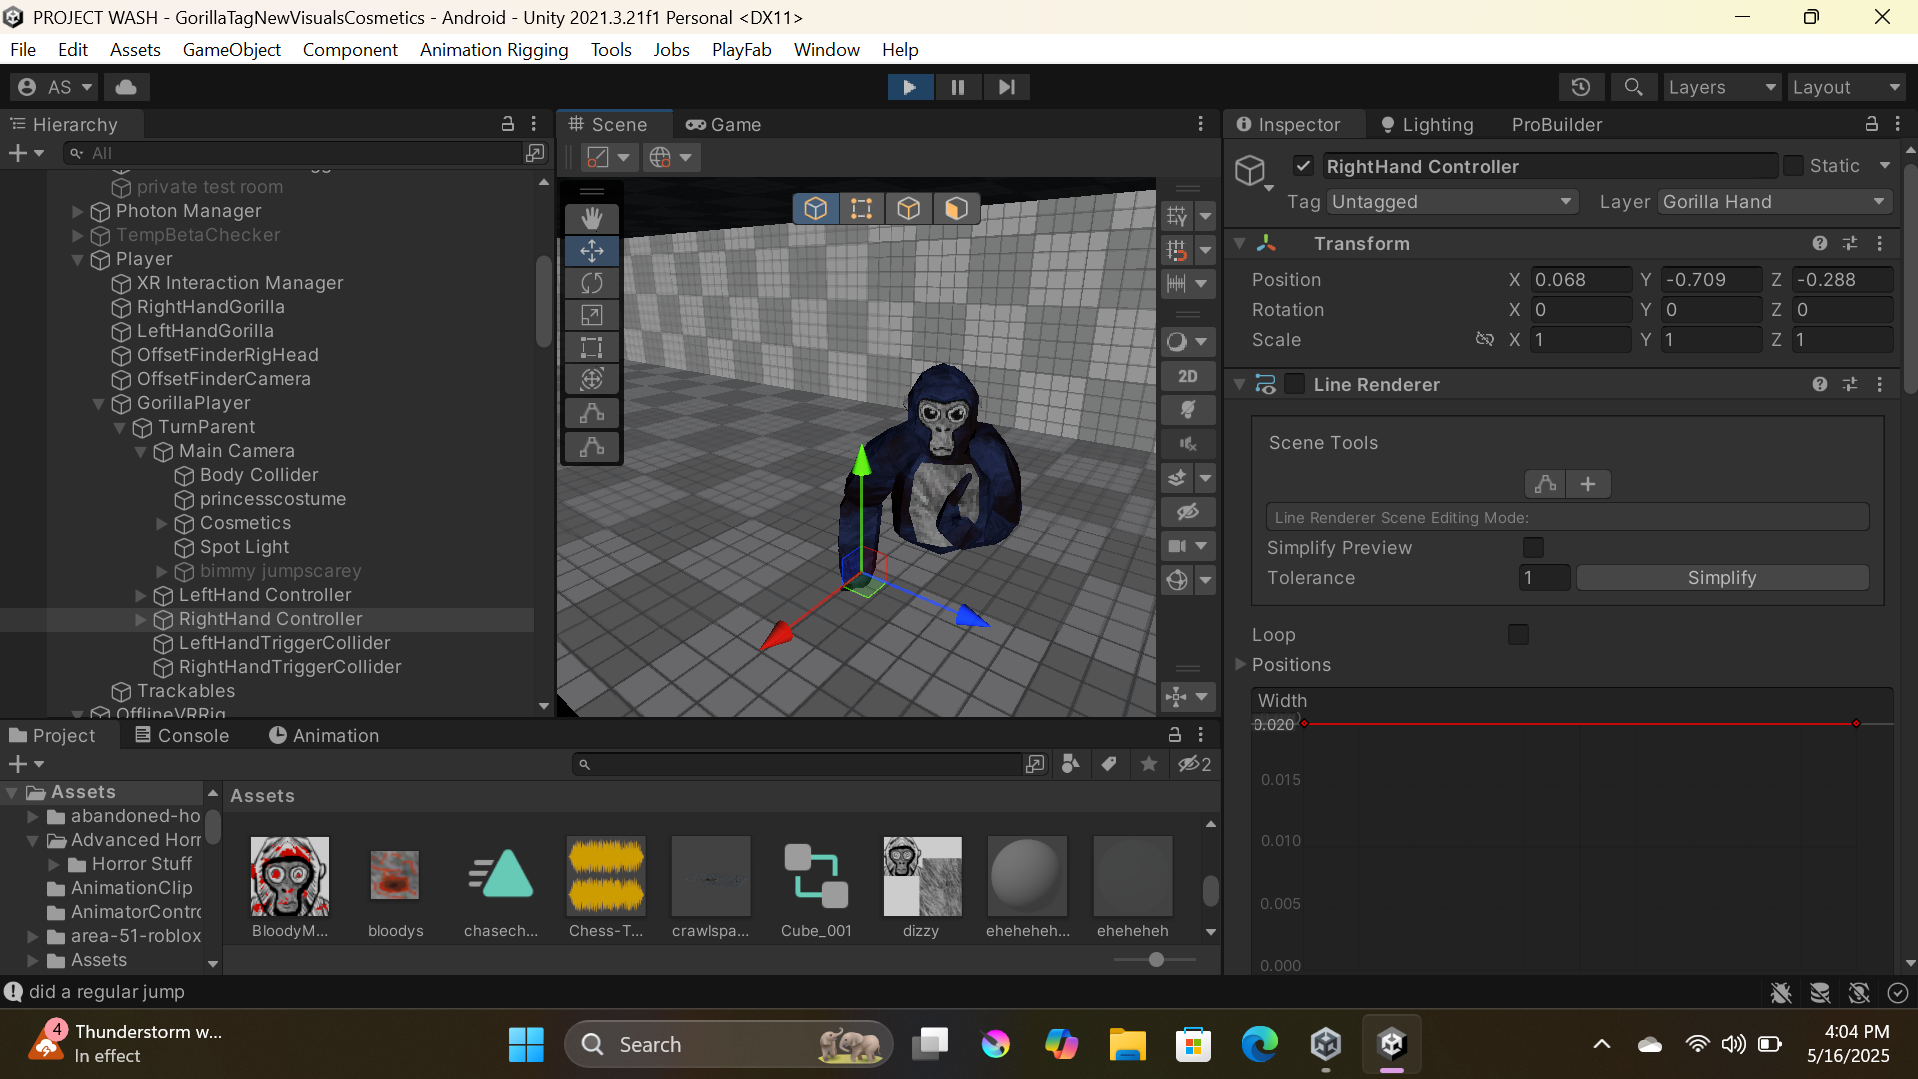The width and height of the screenshot is (1918, 1079).
Task: Open the PlayFab menu
Action: point(741,49)
